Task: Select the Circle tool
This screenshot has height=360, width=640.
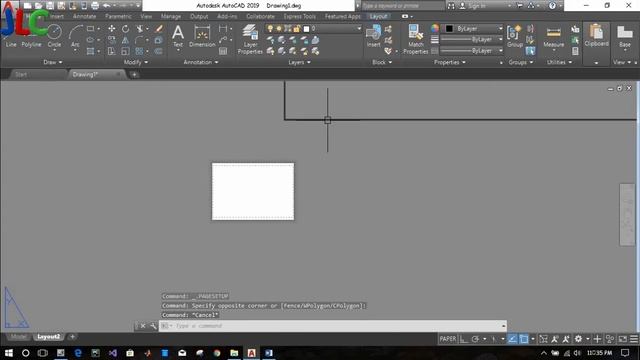Action: [54, 36]
